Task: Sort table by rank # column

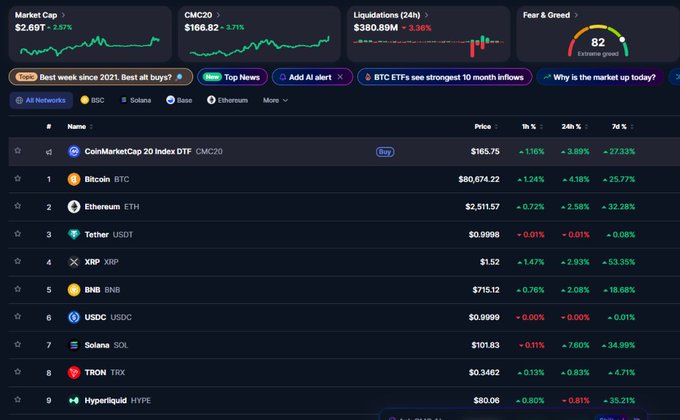Action: [49, 127]
